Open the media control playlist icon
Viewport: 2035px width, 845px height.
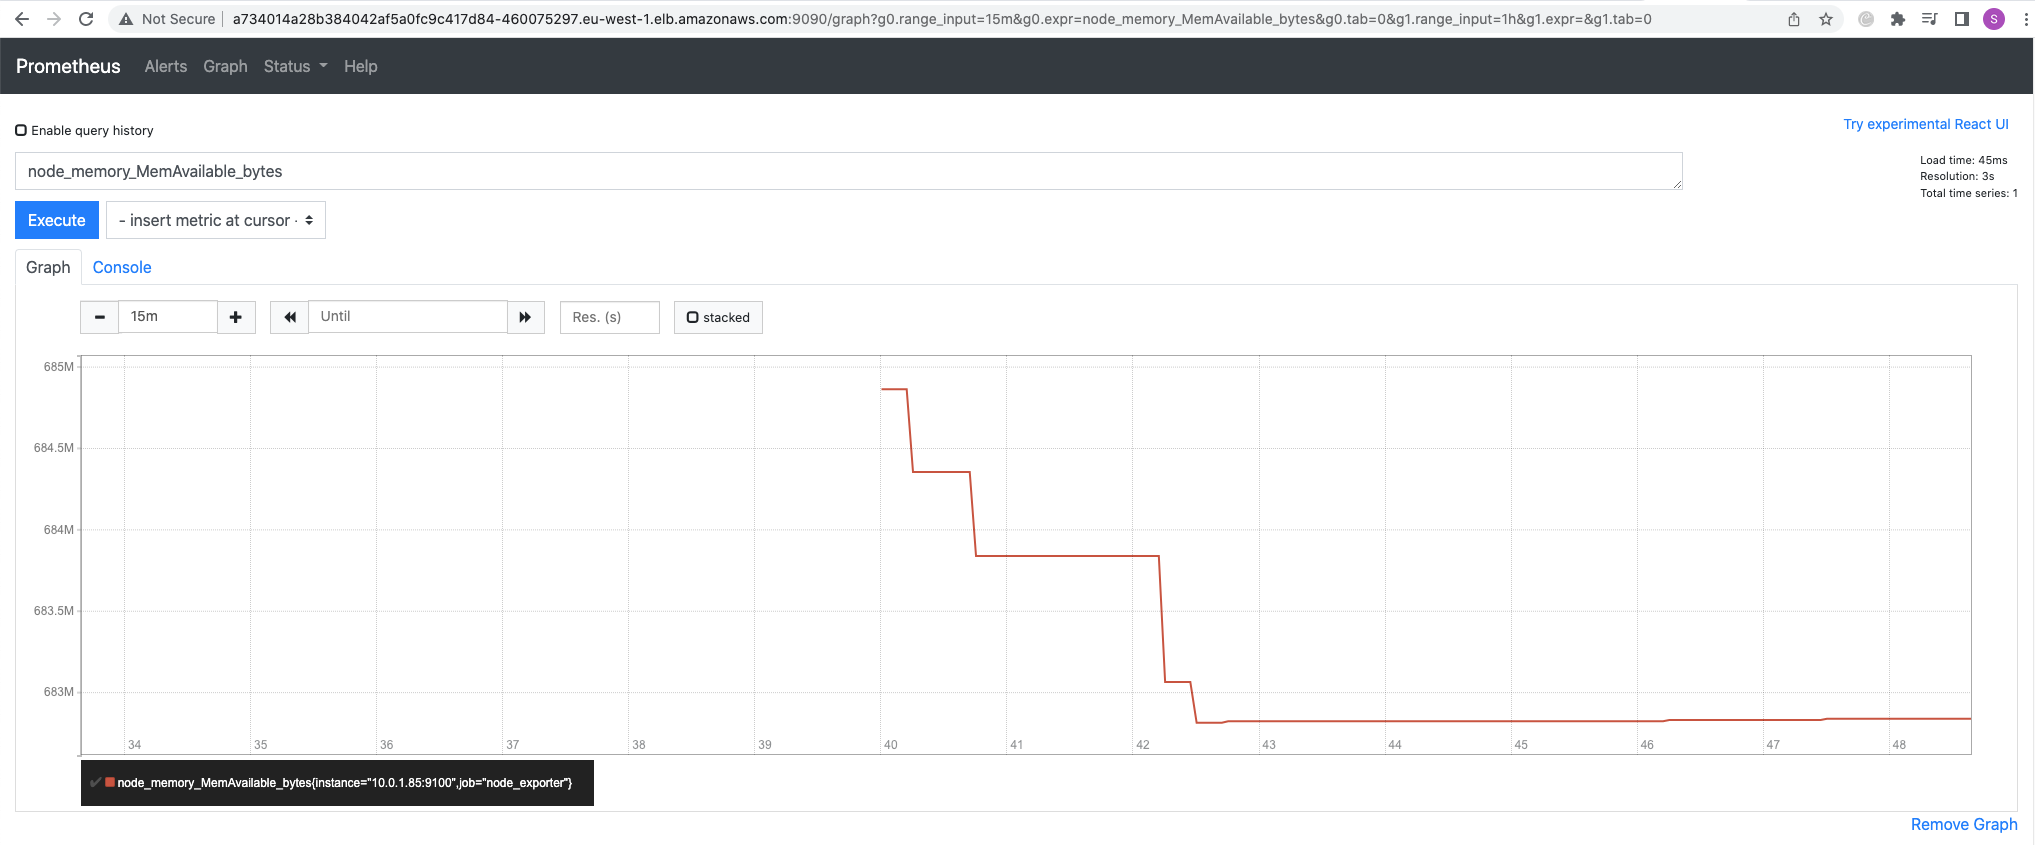pyautogui.click(x=1930, y=19)
